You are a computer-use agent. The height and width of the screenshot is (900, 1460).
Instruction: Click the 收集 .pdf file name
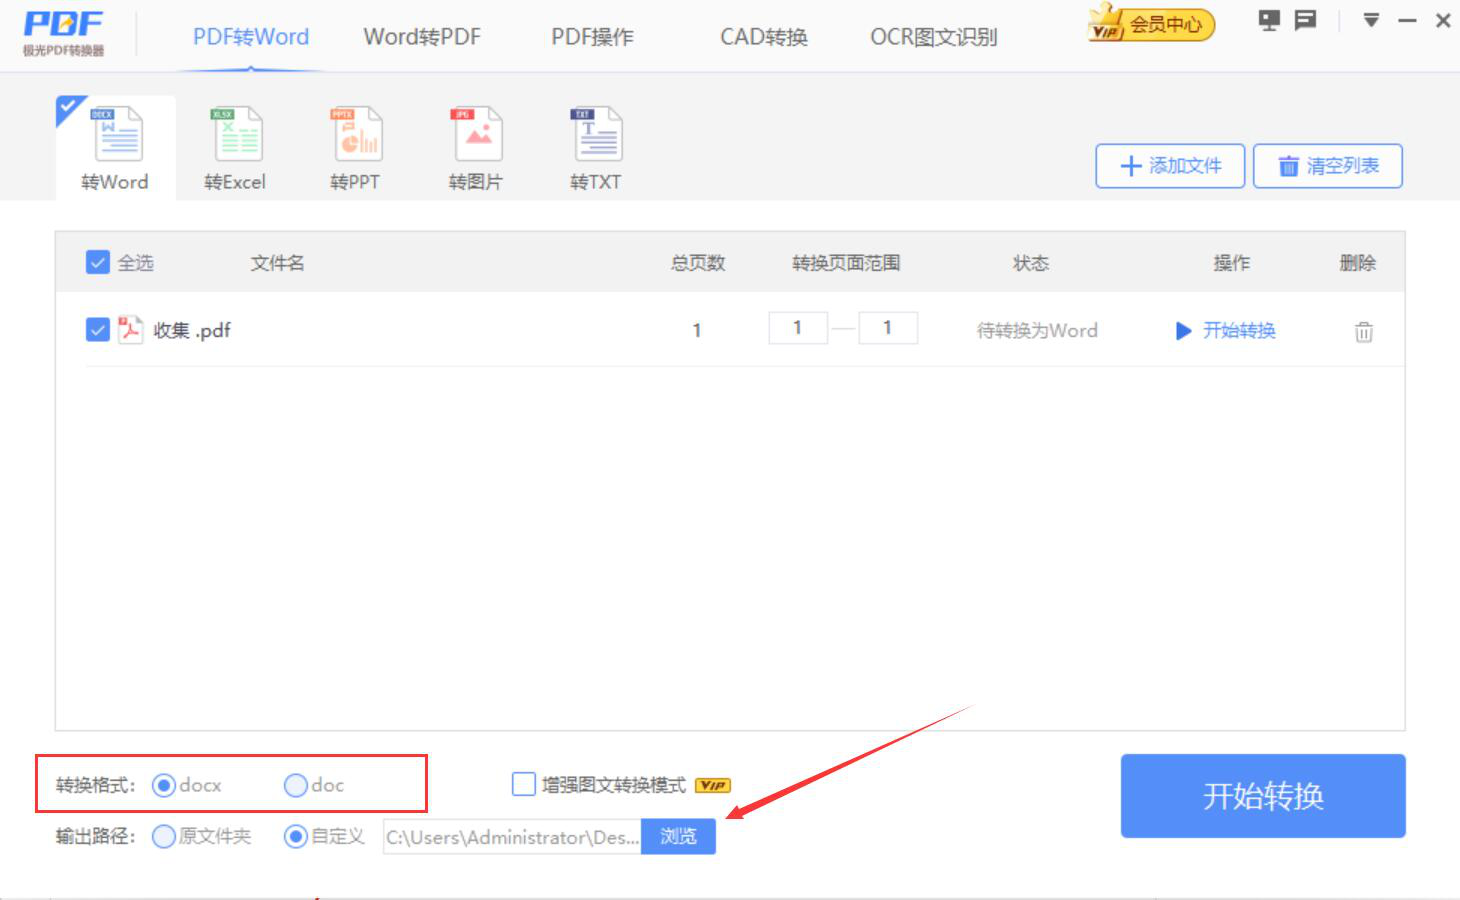[192, 330]
